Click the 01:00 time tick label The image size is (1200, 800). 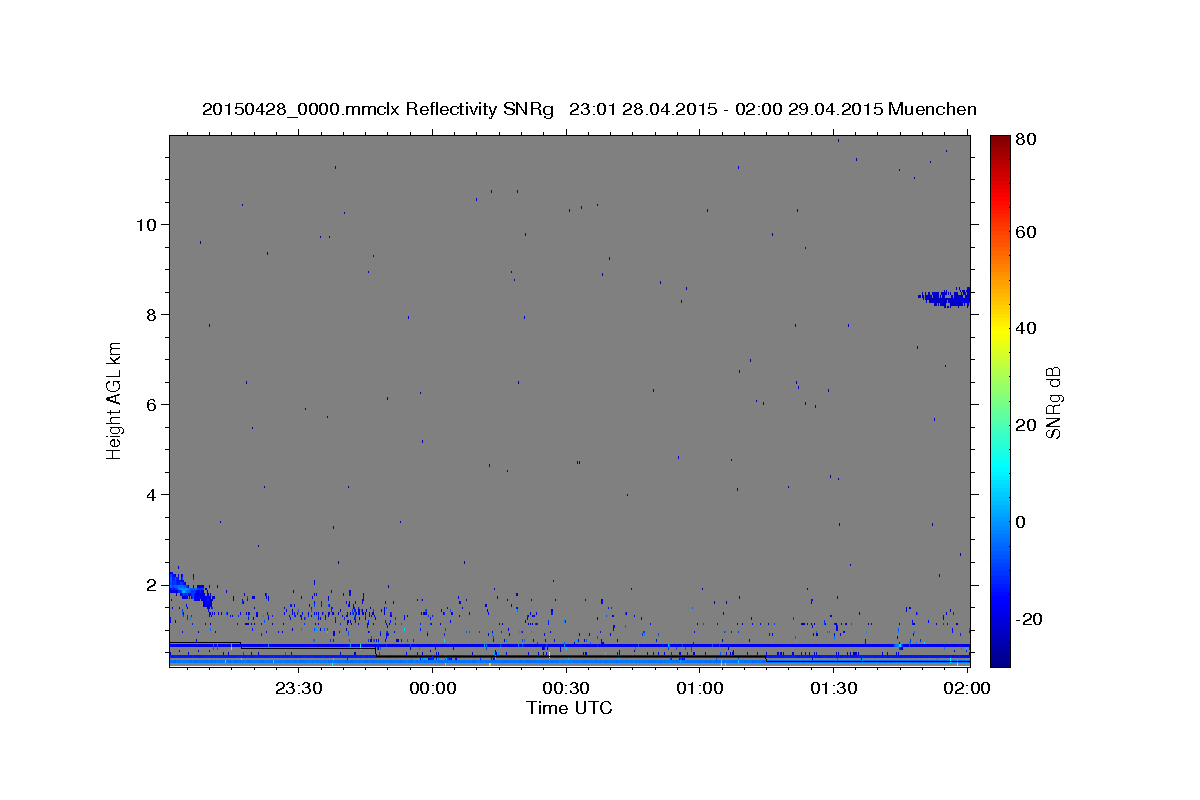pyautogui.click(x=700, y=688)
